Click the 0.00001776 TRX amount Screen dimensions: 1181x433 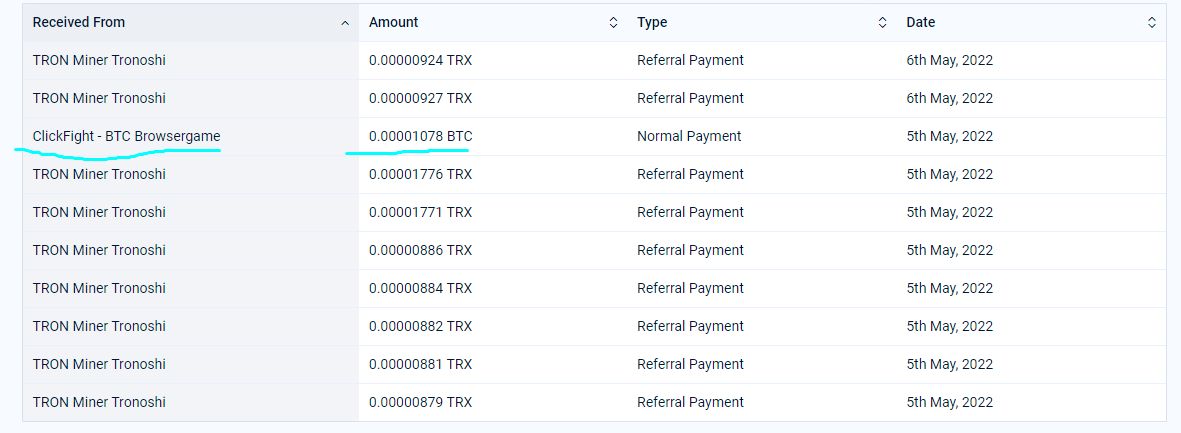420,174
